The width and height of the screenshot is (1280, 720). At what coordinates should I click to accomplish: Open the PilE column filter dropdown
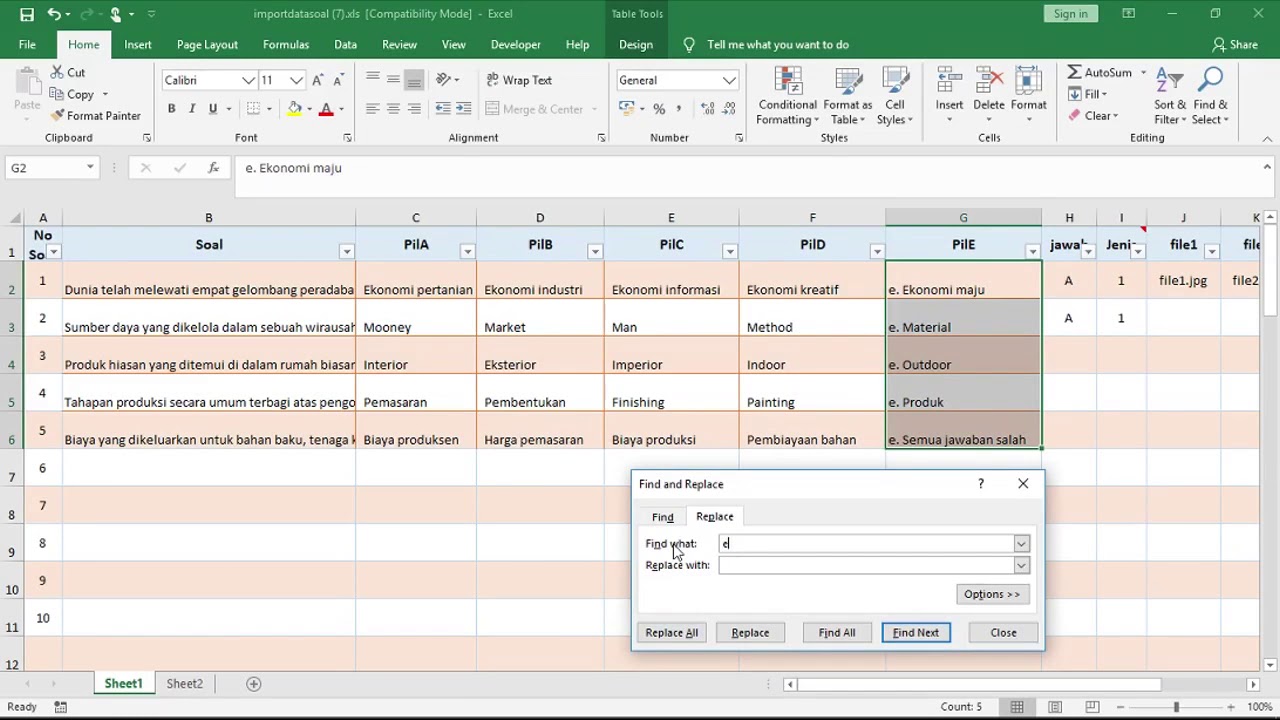click(1032, 251)
